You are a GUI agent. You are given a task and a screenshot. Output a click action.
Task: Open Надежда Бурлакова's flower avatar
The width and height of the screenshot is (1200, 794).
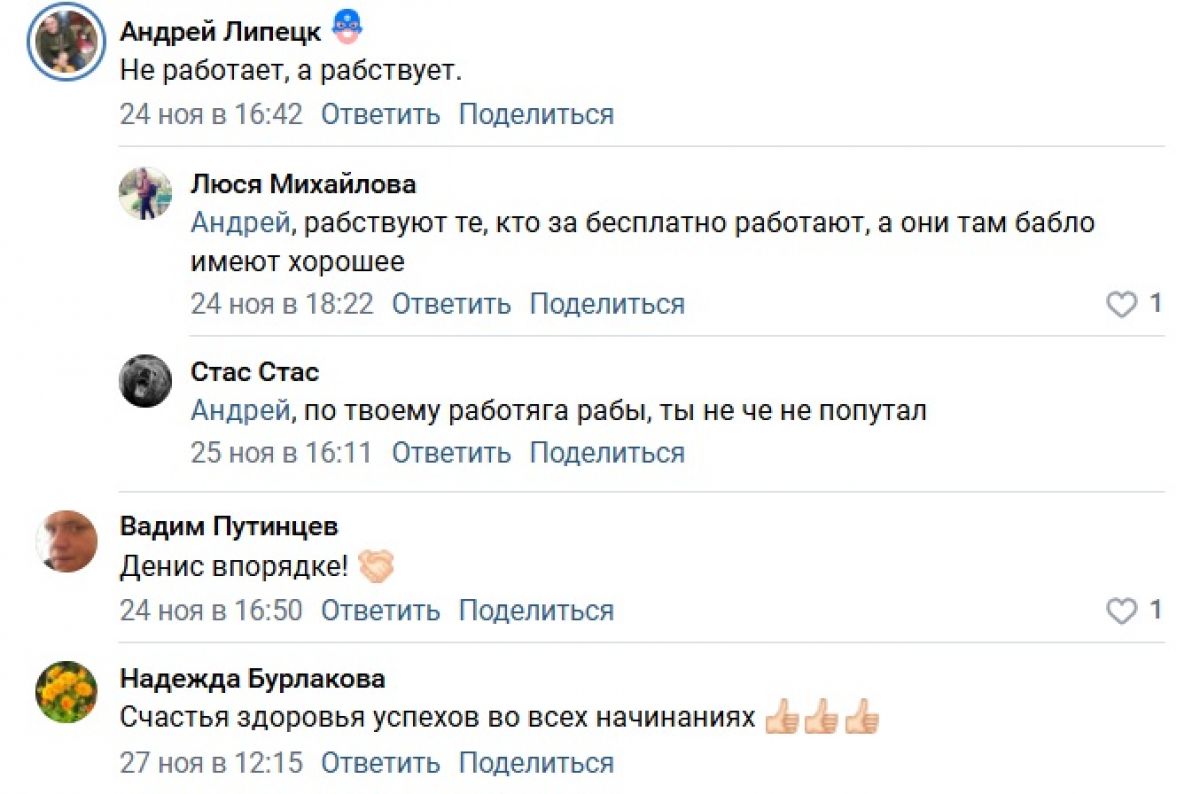(66, 692)
